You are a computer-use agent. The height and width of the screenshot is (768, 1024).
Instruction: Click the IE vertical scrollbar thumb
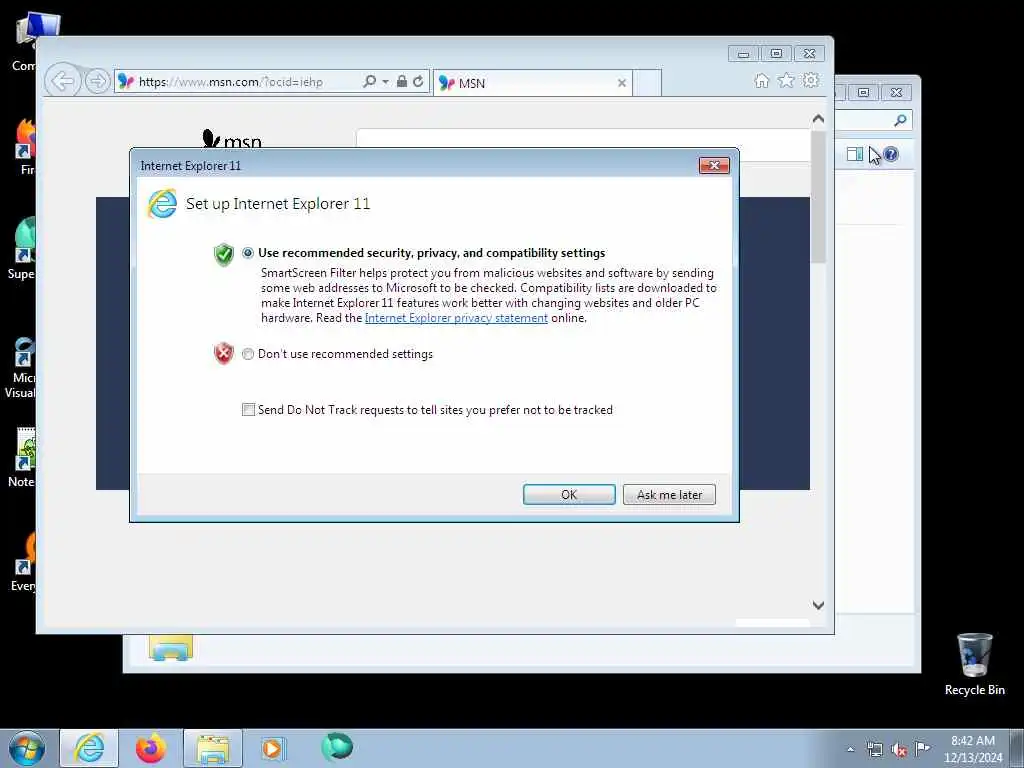click(818, 197)
